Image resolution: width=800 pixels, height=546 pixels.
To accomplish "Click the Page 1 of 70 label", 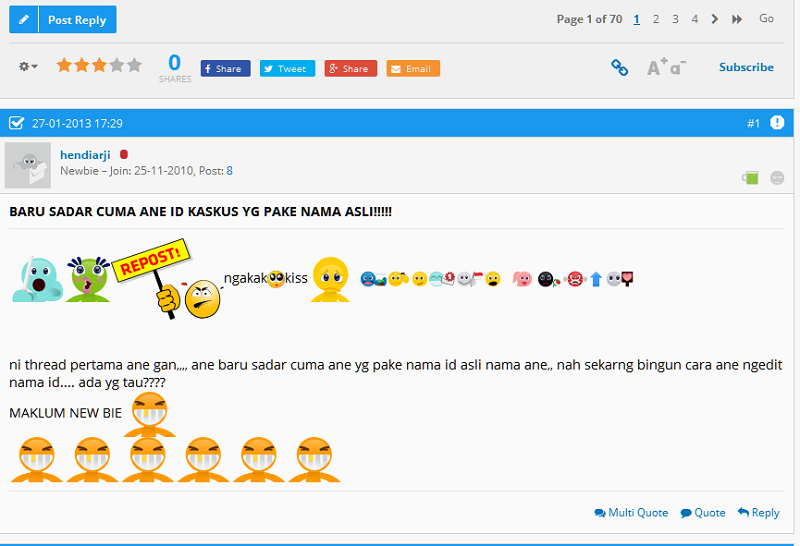I will pos(589,19).
